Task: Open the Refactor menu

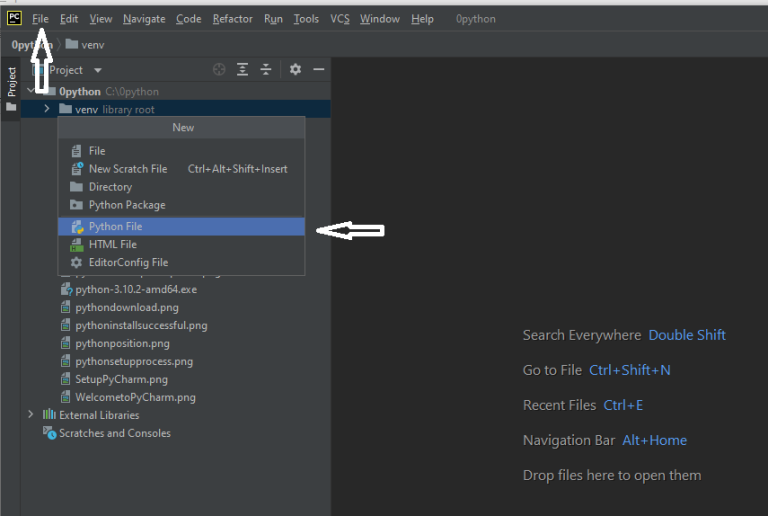Action: tap(233, 19)
